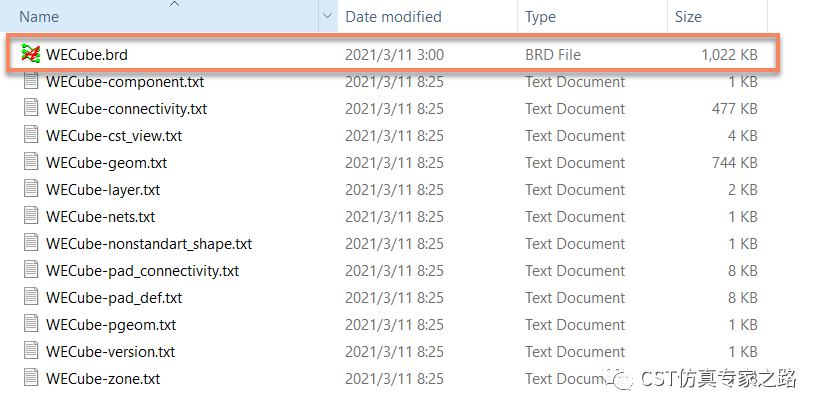Click the sort direction arrow above Name
The width and height of the screenshot is (823, 414).
(x=176, y=4)
